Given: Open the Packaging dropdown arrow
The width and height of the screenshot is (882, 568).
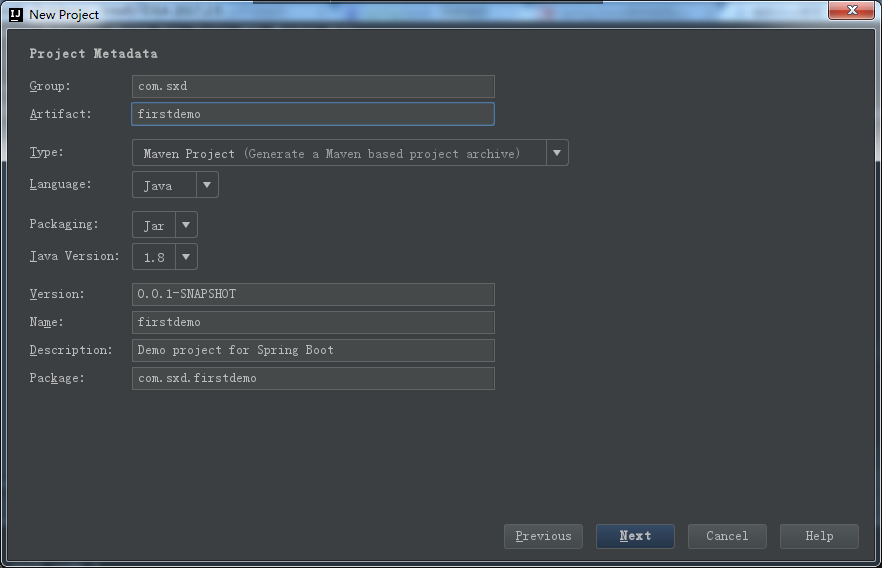Looking at the screenshot, I should coord(186,225).
